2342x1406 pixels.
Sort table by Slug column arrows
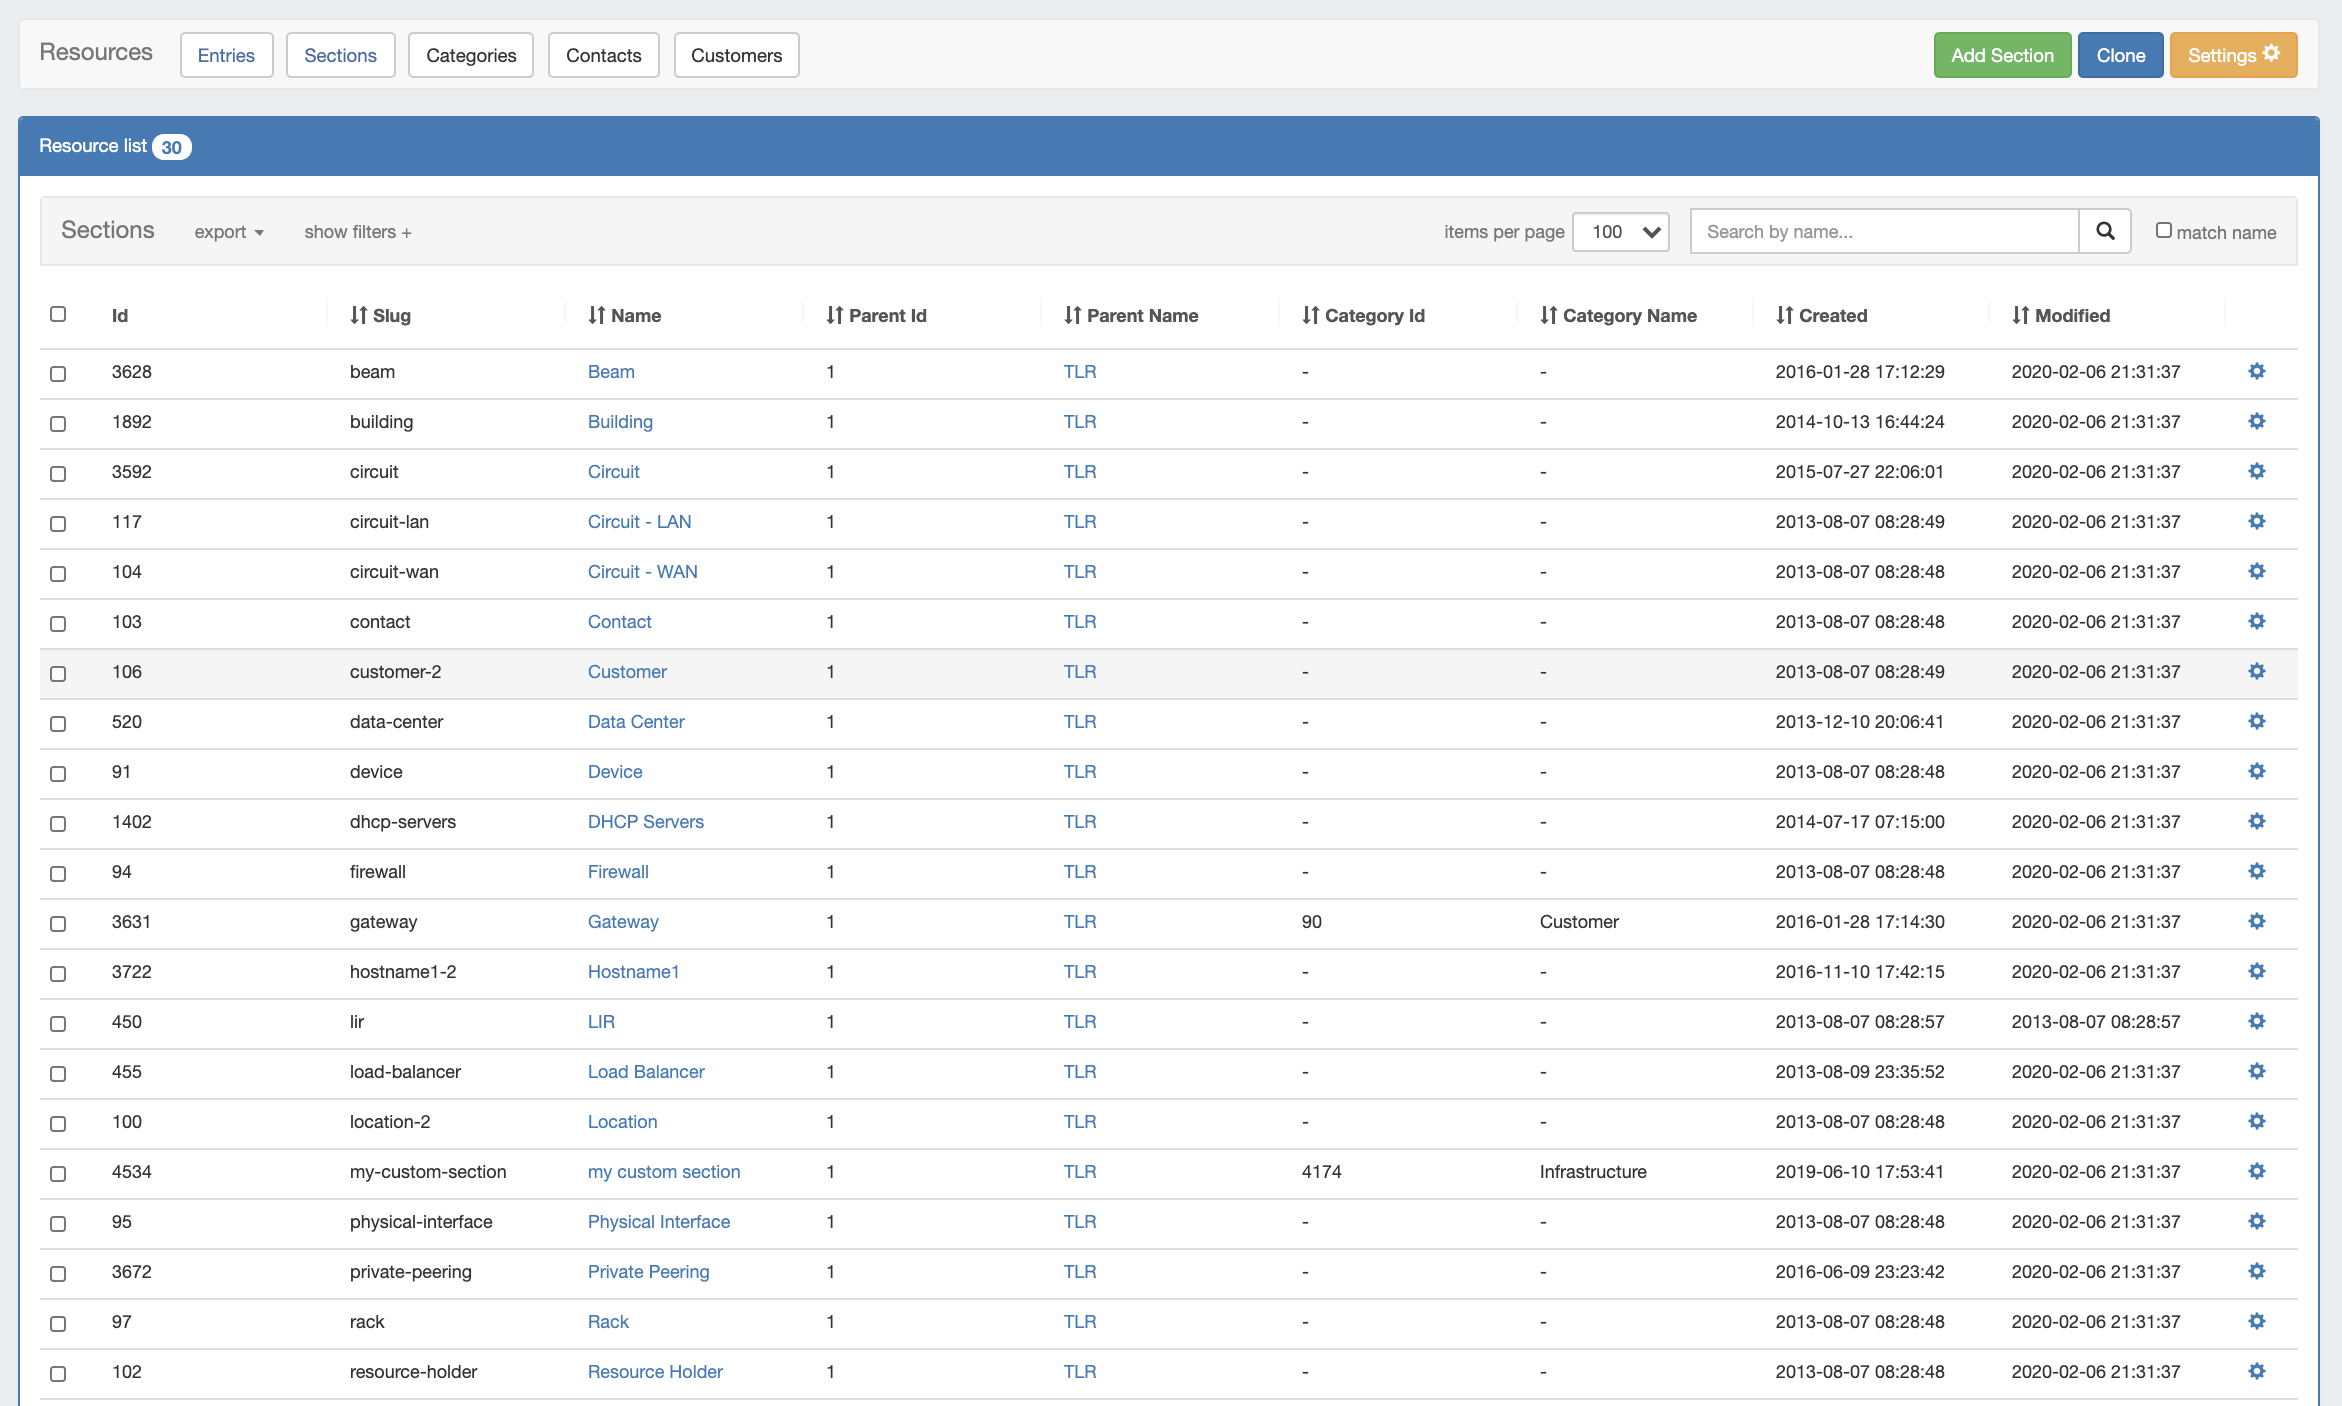click(359, 315)
